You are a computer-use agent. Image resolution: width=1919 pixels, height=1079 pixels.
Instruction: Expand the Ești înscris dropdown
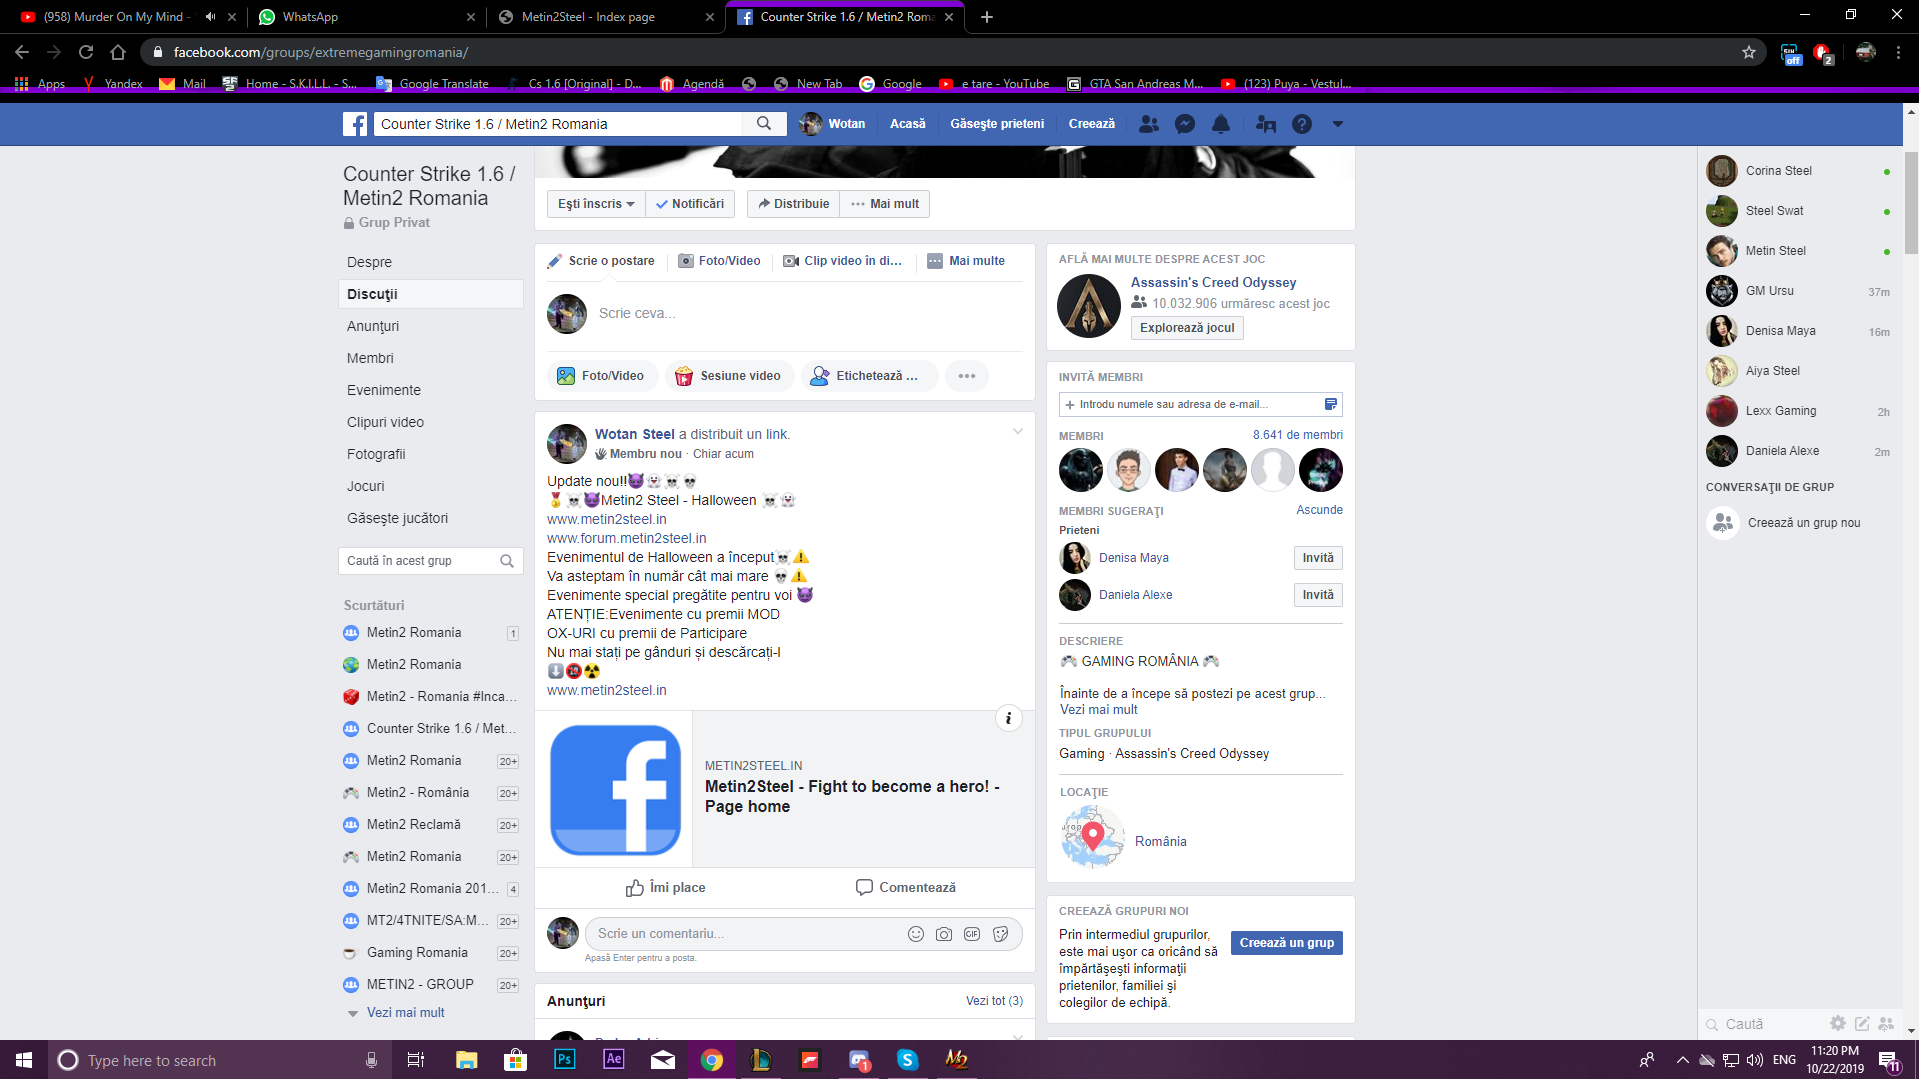596,204
